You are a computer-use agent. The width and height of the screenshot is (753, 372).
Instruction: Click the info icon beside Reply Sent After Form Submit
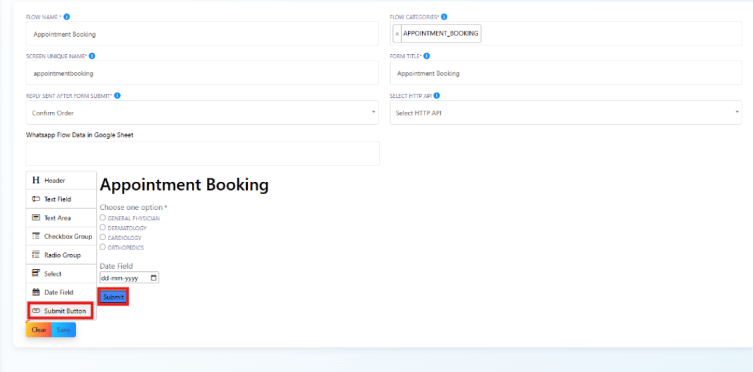[117, 96]
